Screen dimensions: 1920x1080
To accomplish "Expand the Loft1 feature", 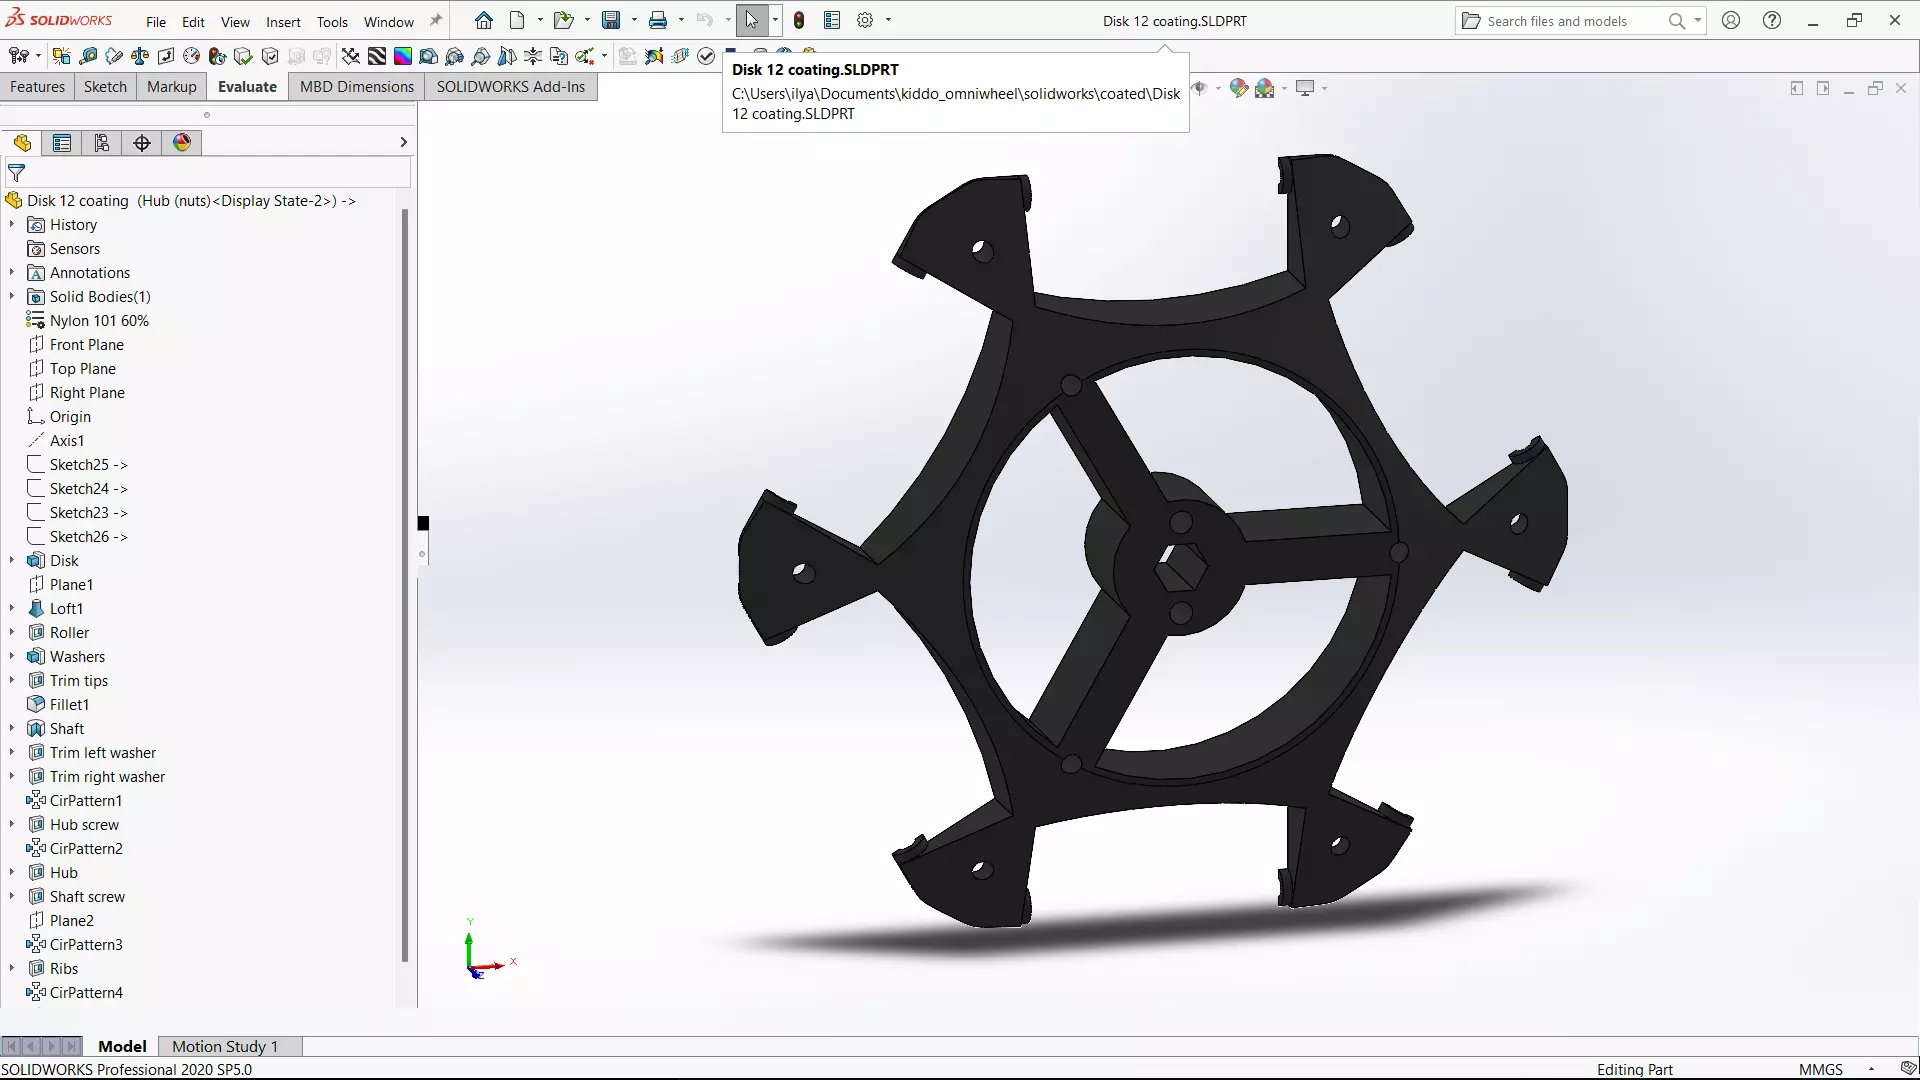I will [x=12, y=608].
